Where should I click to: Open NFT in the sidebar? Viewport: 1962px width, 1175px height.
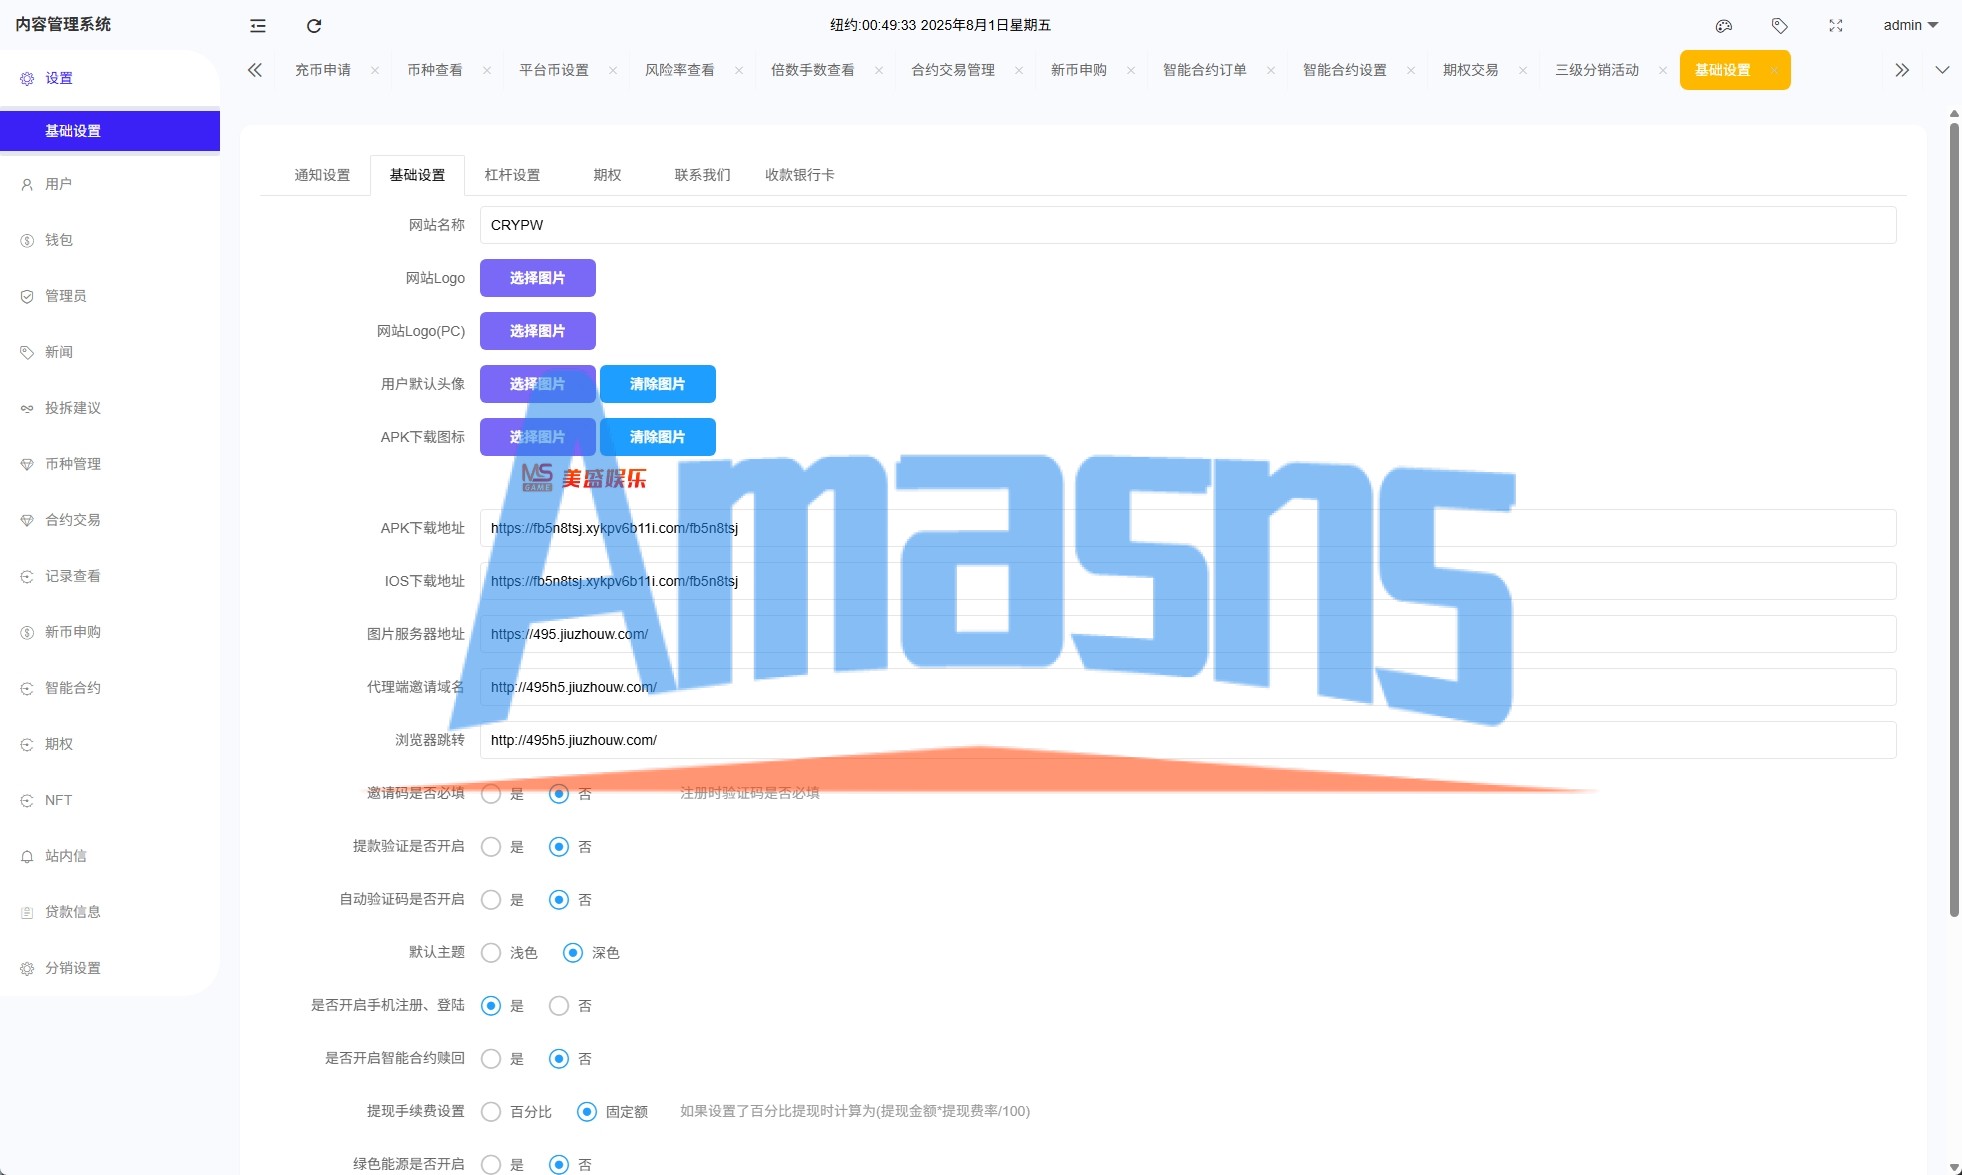[110, 800]
